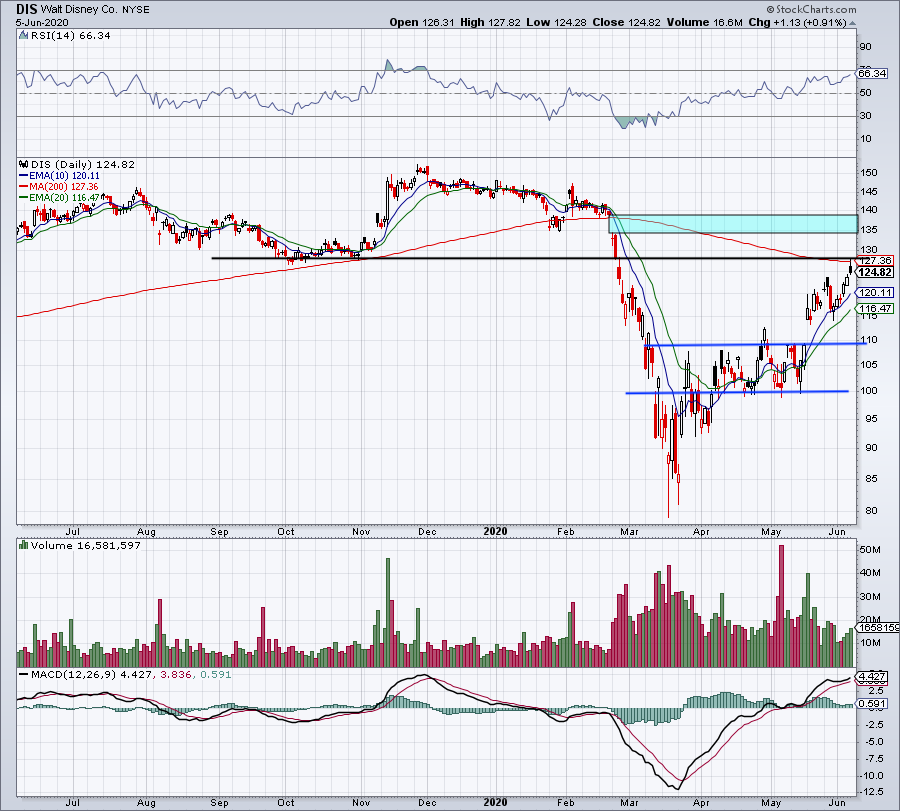Click the RSI(14) legend icon
Screen dimensions: 900x811
click(23, 36)
